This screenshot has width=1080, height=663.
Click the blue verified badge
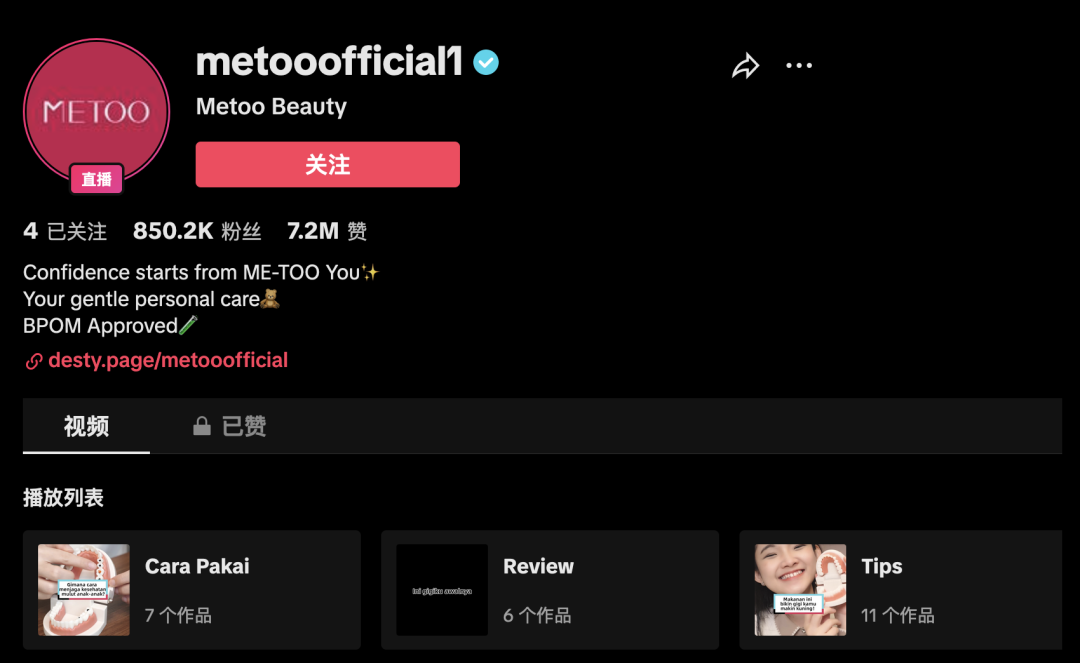click(486, 63)
